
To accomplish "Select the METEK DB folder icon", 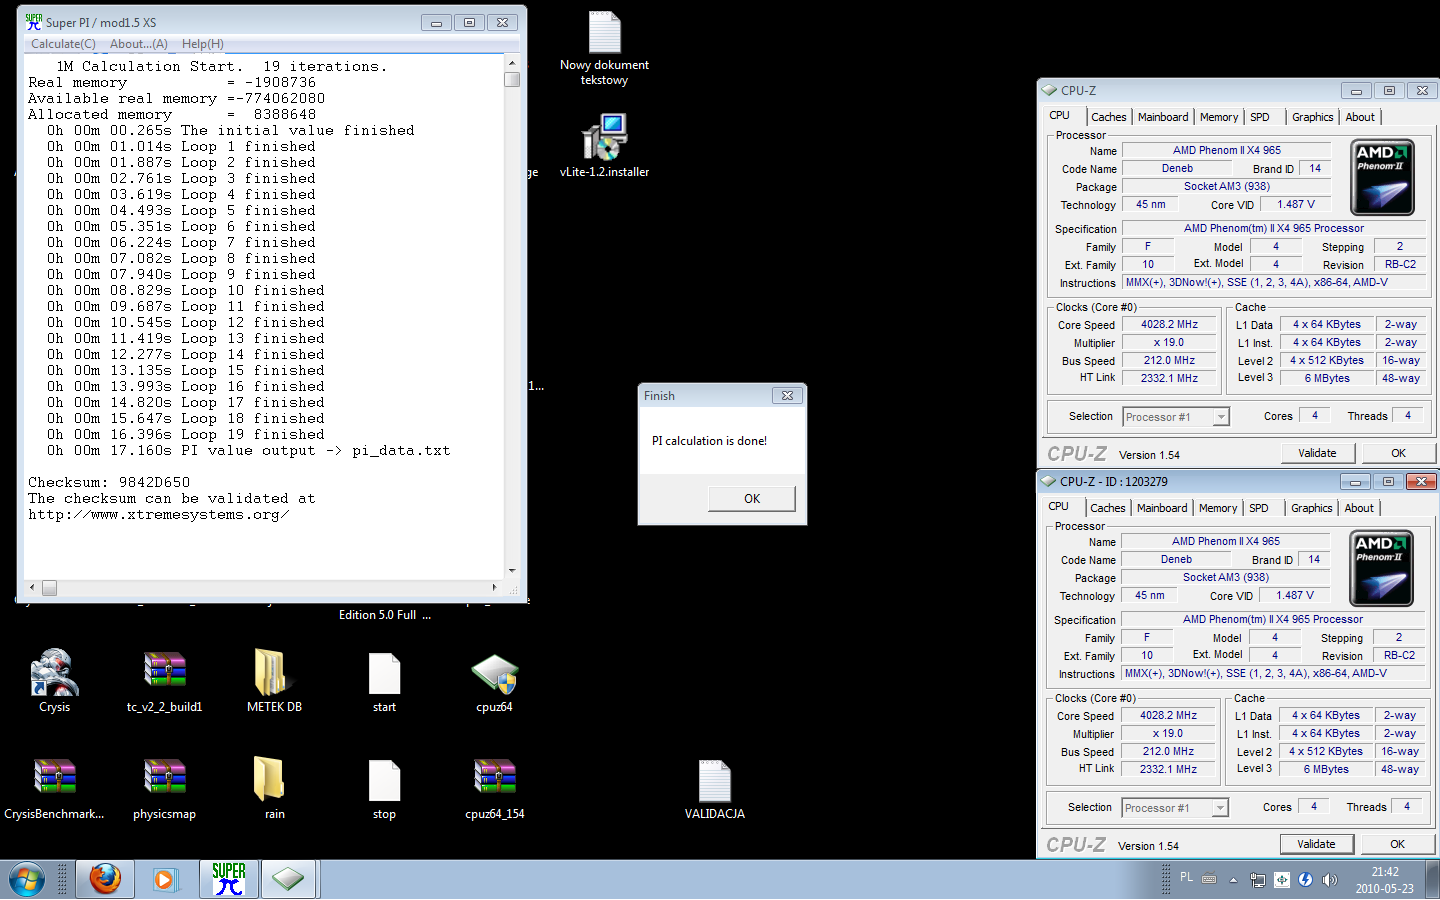I will tap(274, 672).
